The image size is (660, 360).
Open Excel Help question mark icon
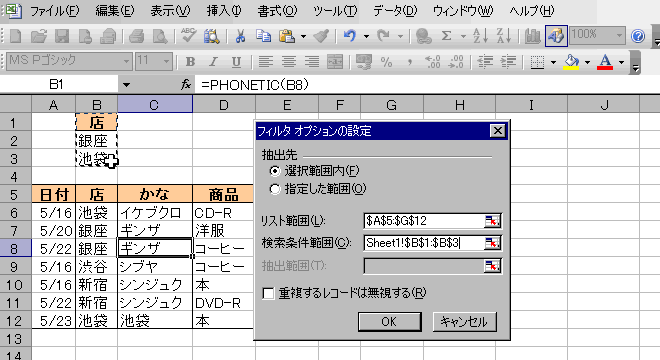point(638,37)
